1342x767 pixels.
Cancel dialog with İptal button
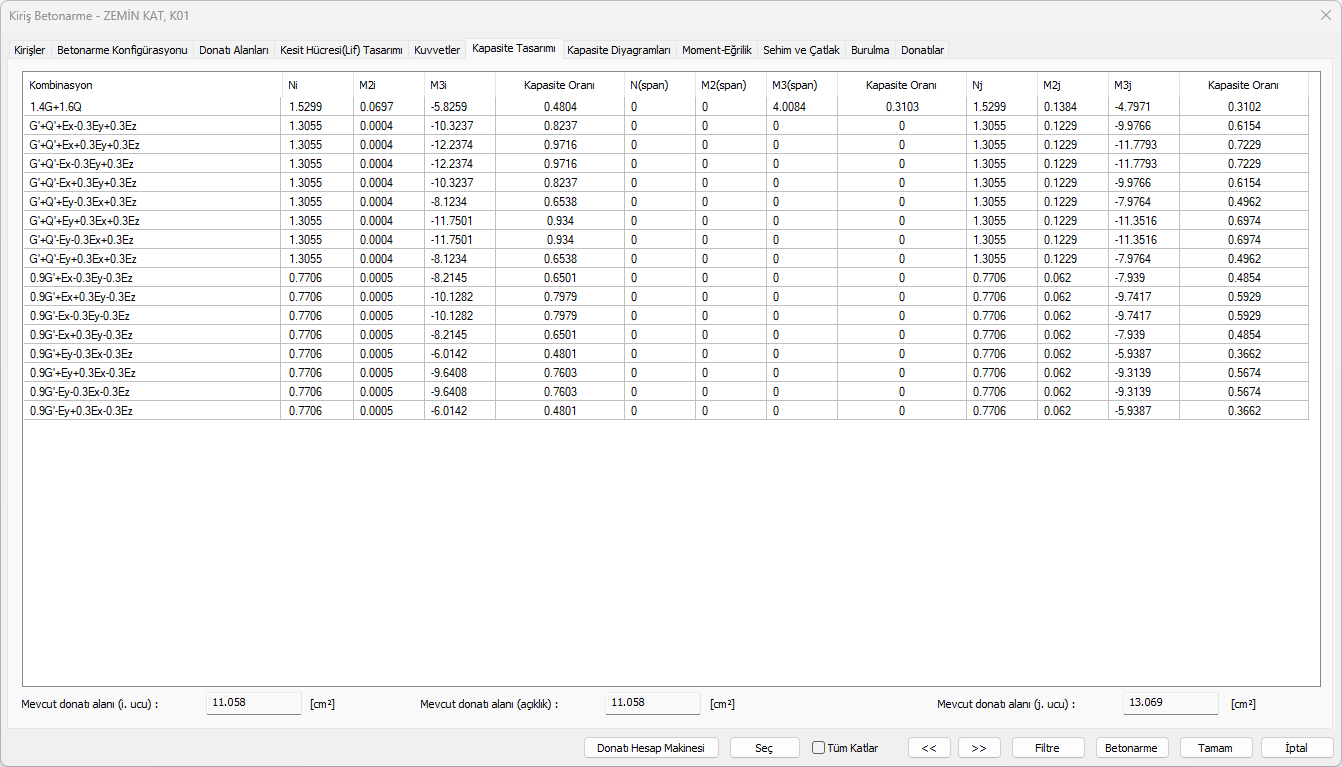1296,748
